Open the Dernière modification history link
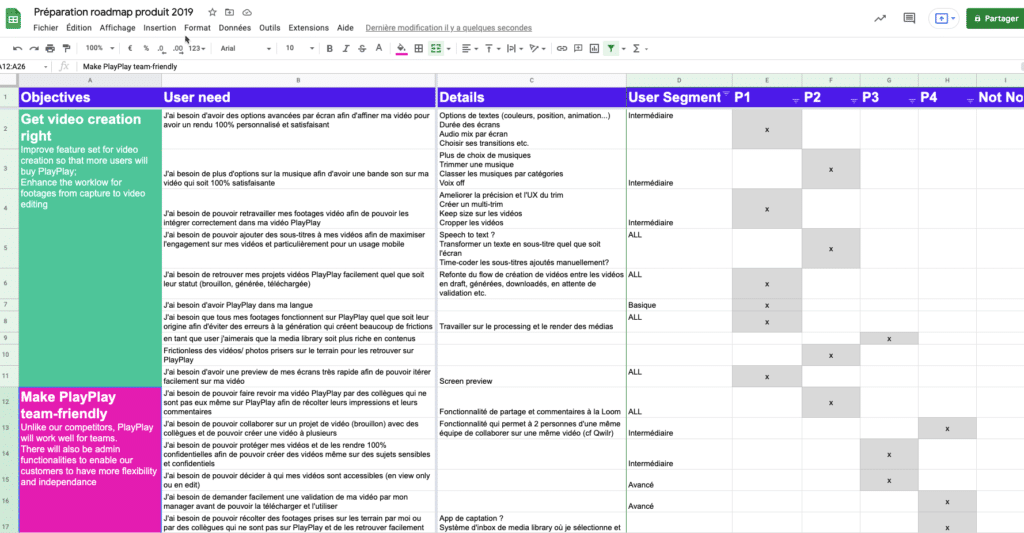The image size is (1024, 533). click(x=448, y=28)
